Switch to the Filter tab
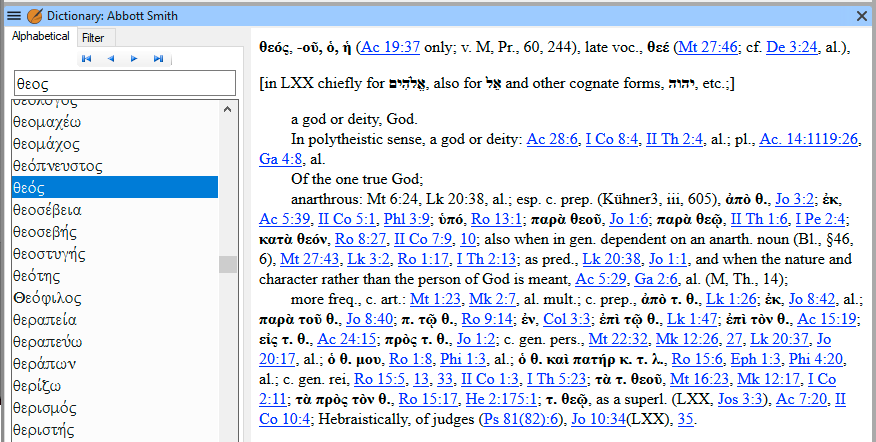The image size is (876, 442). tap(93, 38)
